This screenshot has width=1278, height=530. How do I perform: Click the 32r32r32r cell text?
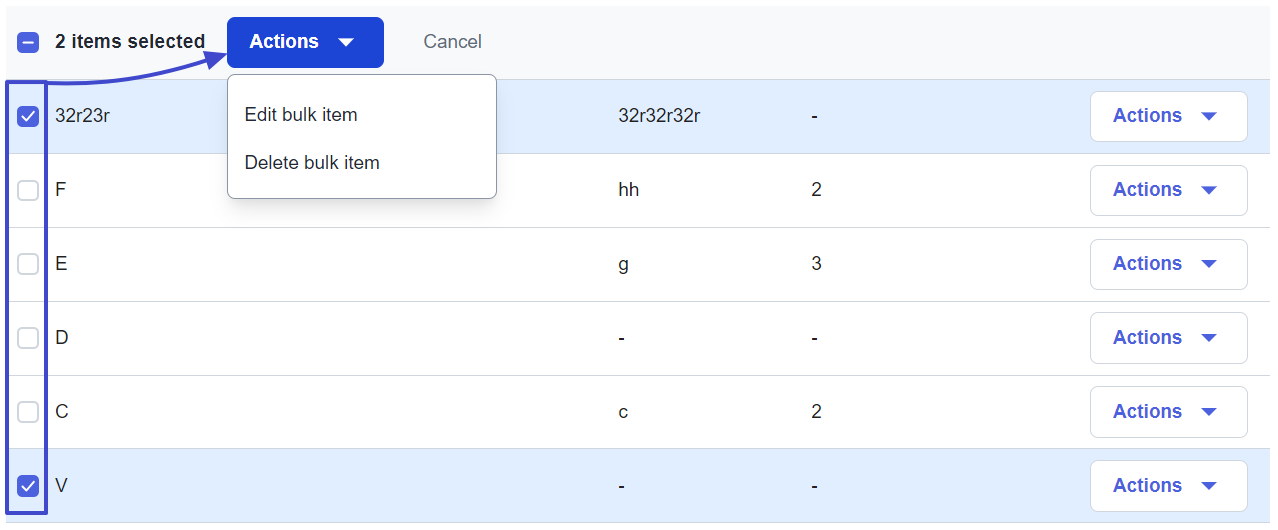click(x=659, y=116)
